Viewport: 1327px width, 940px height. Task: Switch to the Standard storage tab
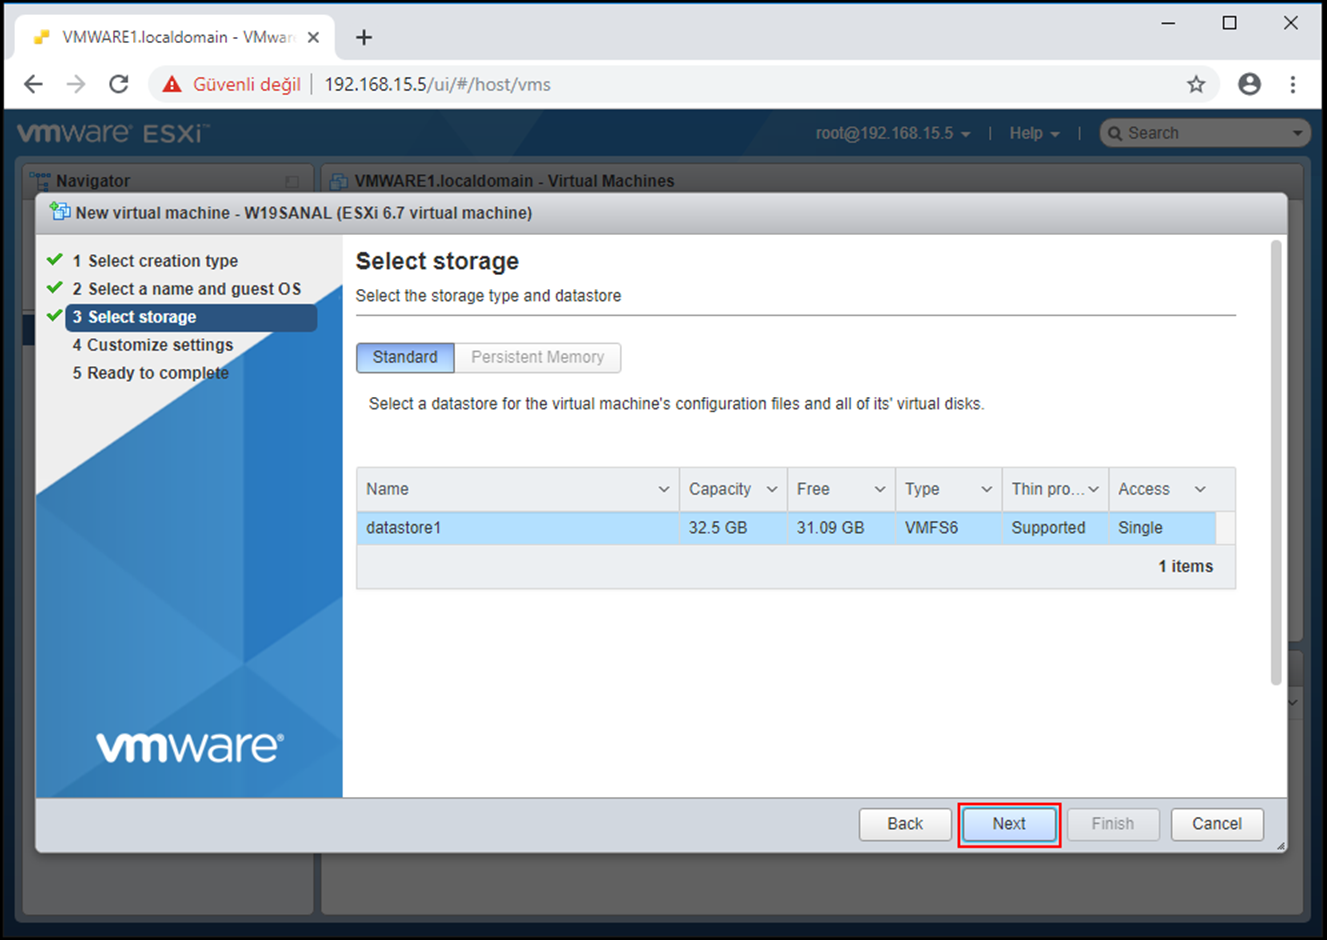point(405,357)
